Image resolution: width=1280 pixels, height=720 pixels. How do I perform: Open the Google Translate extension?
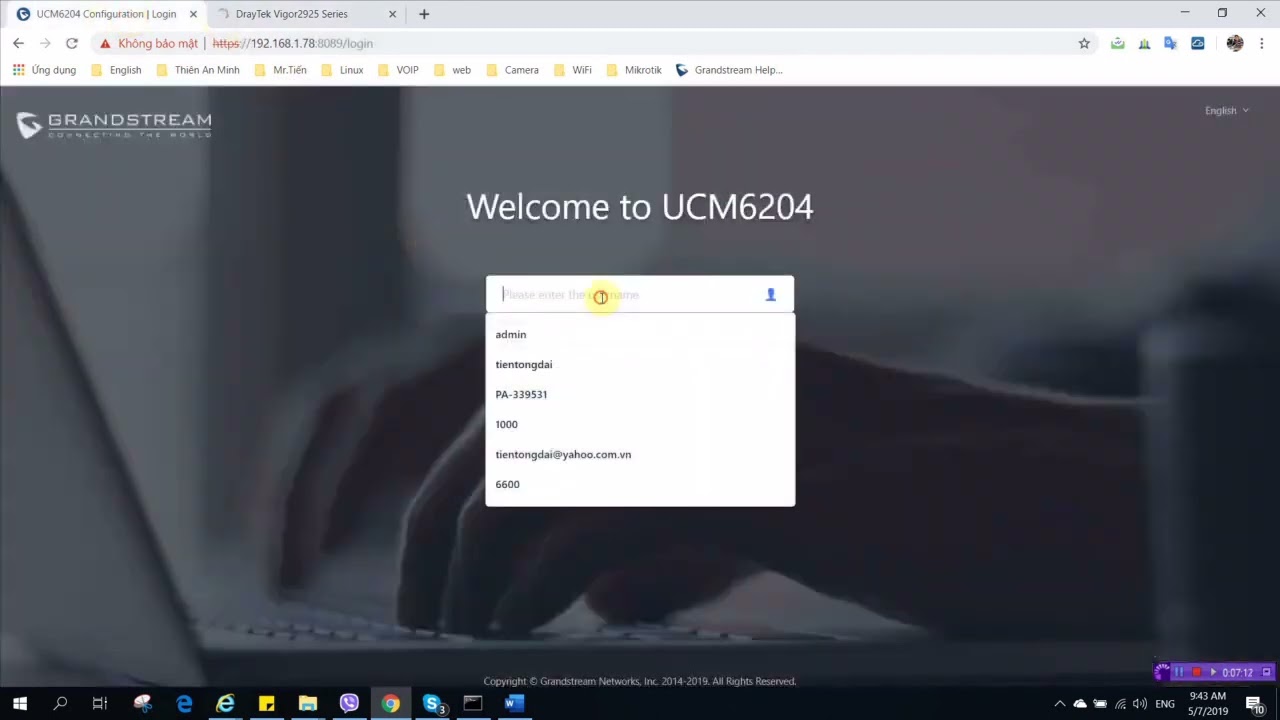point(1171,43)
